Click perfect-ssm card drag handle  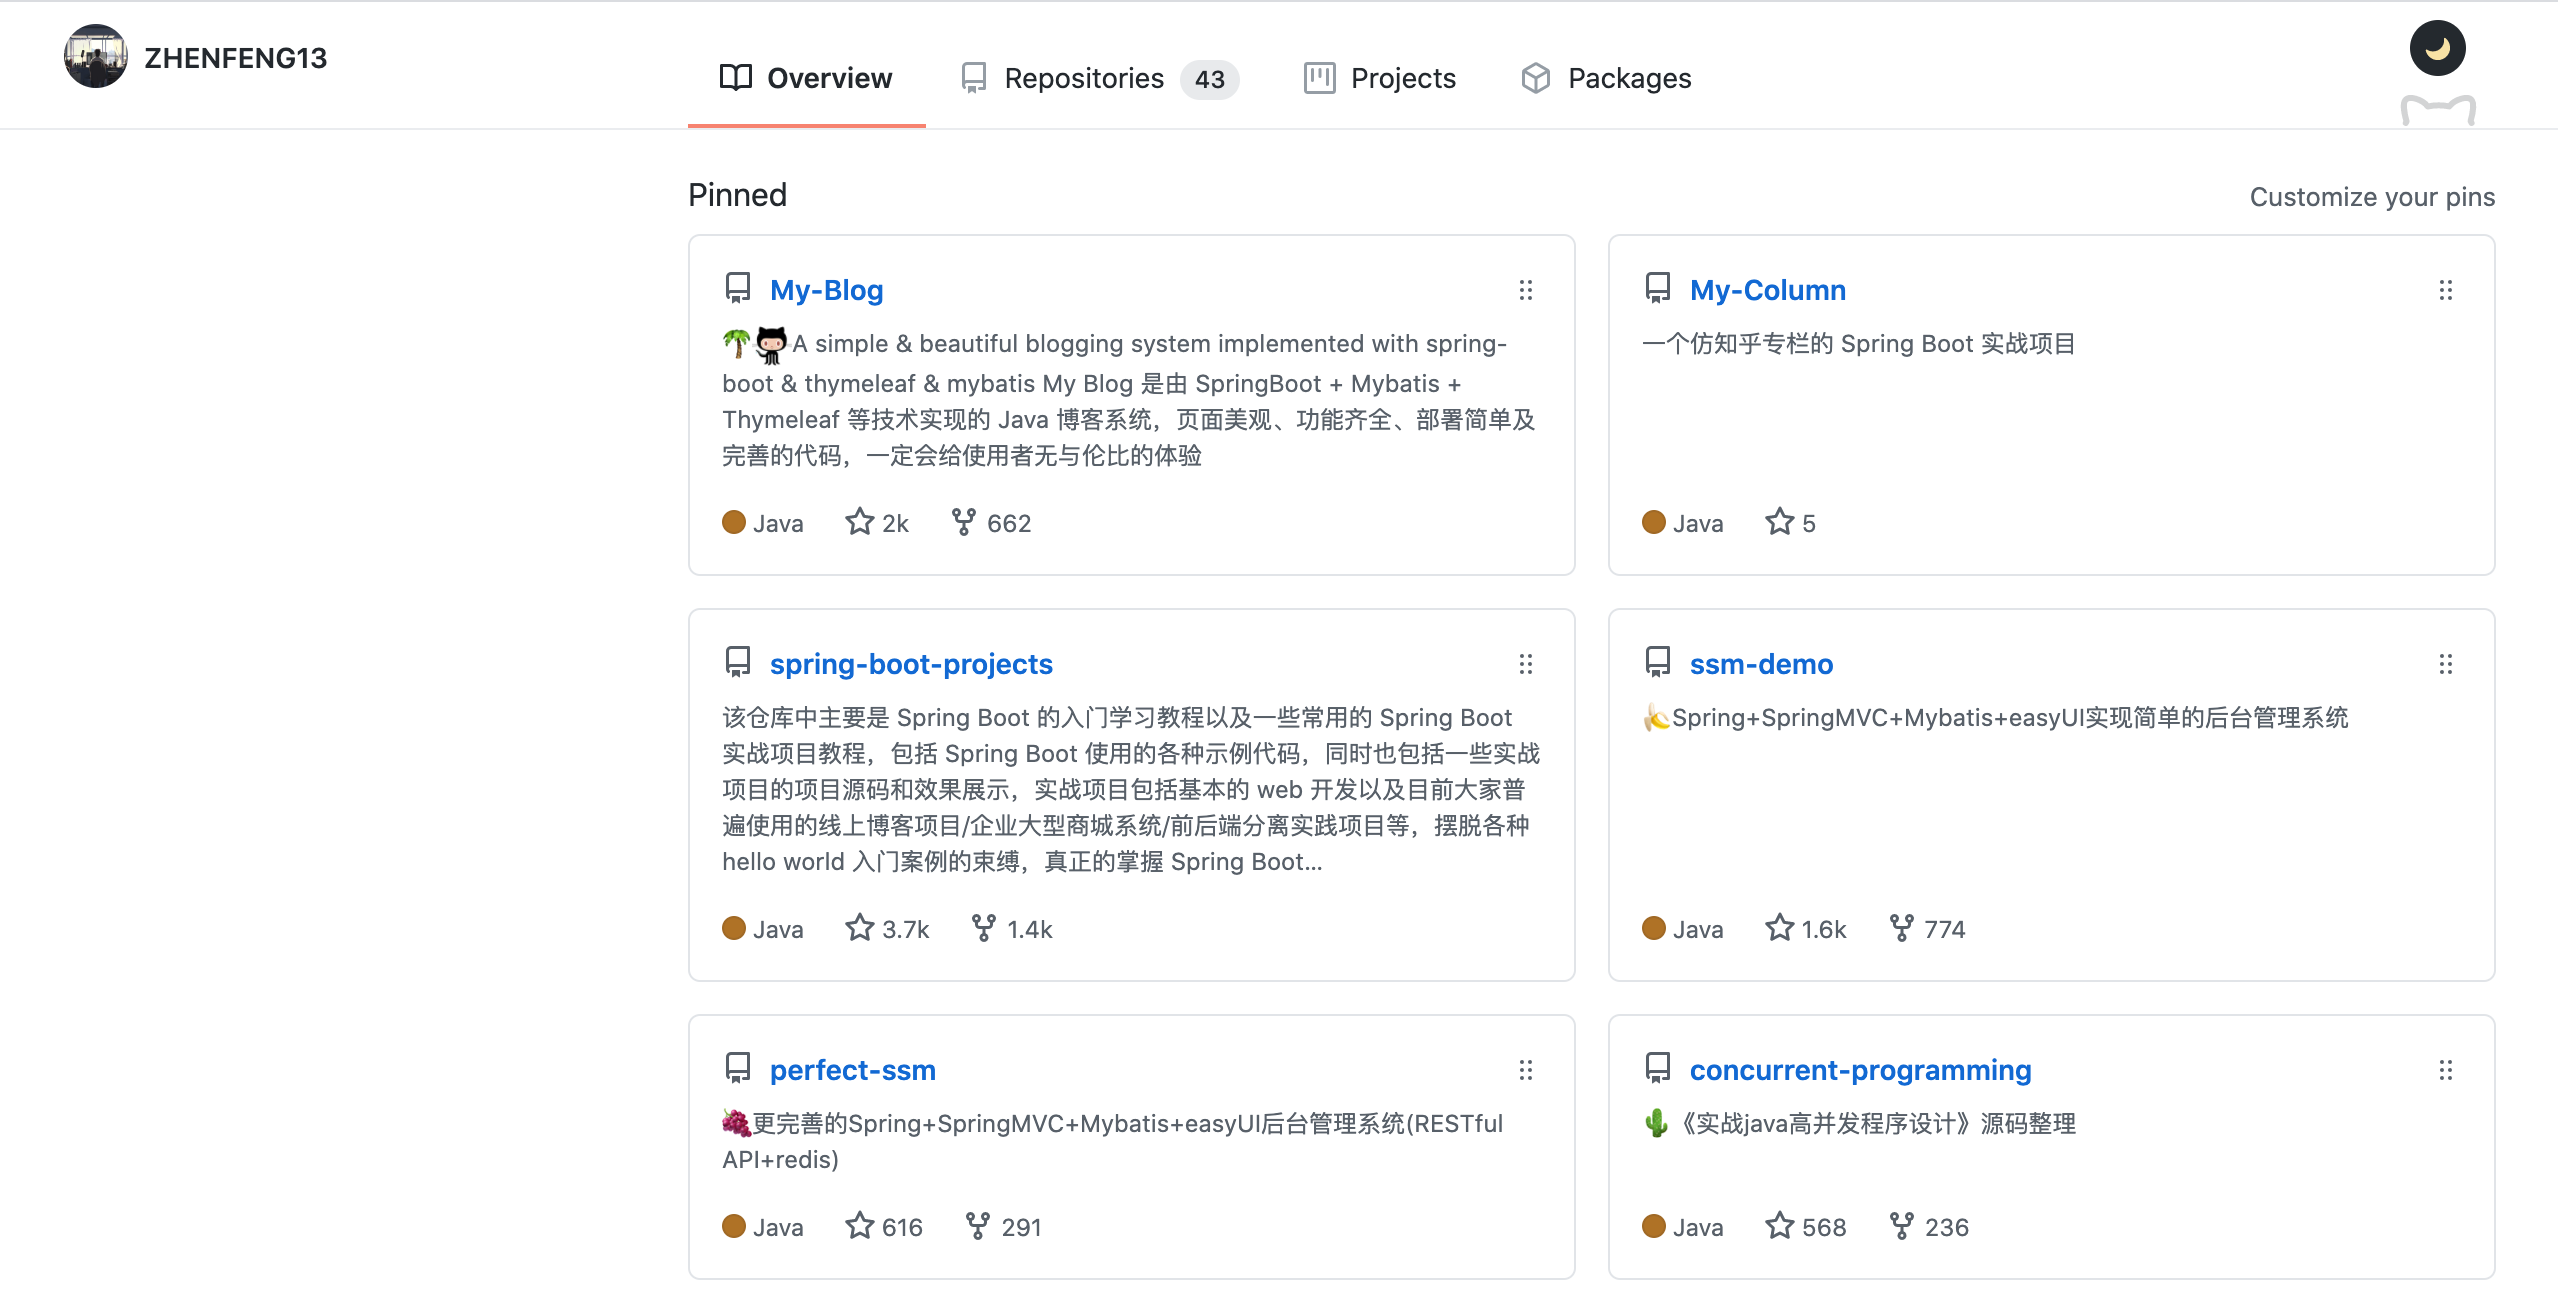(x=1525, y=1070)
